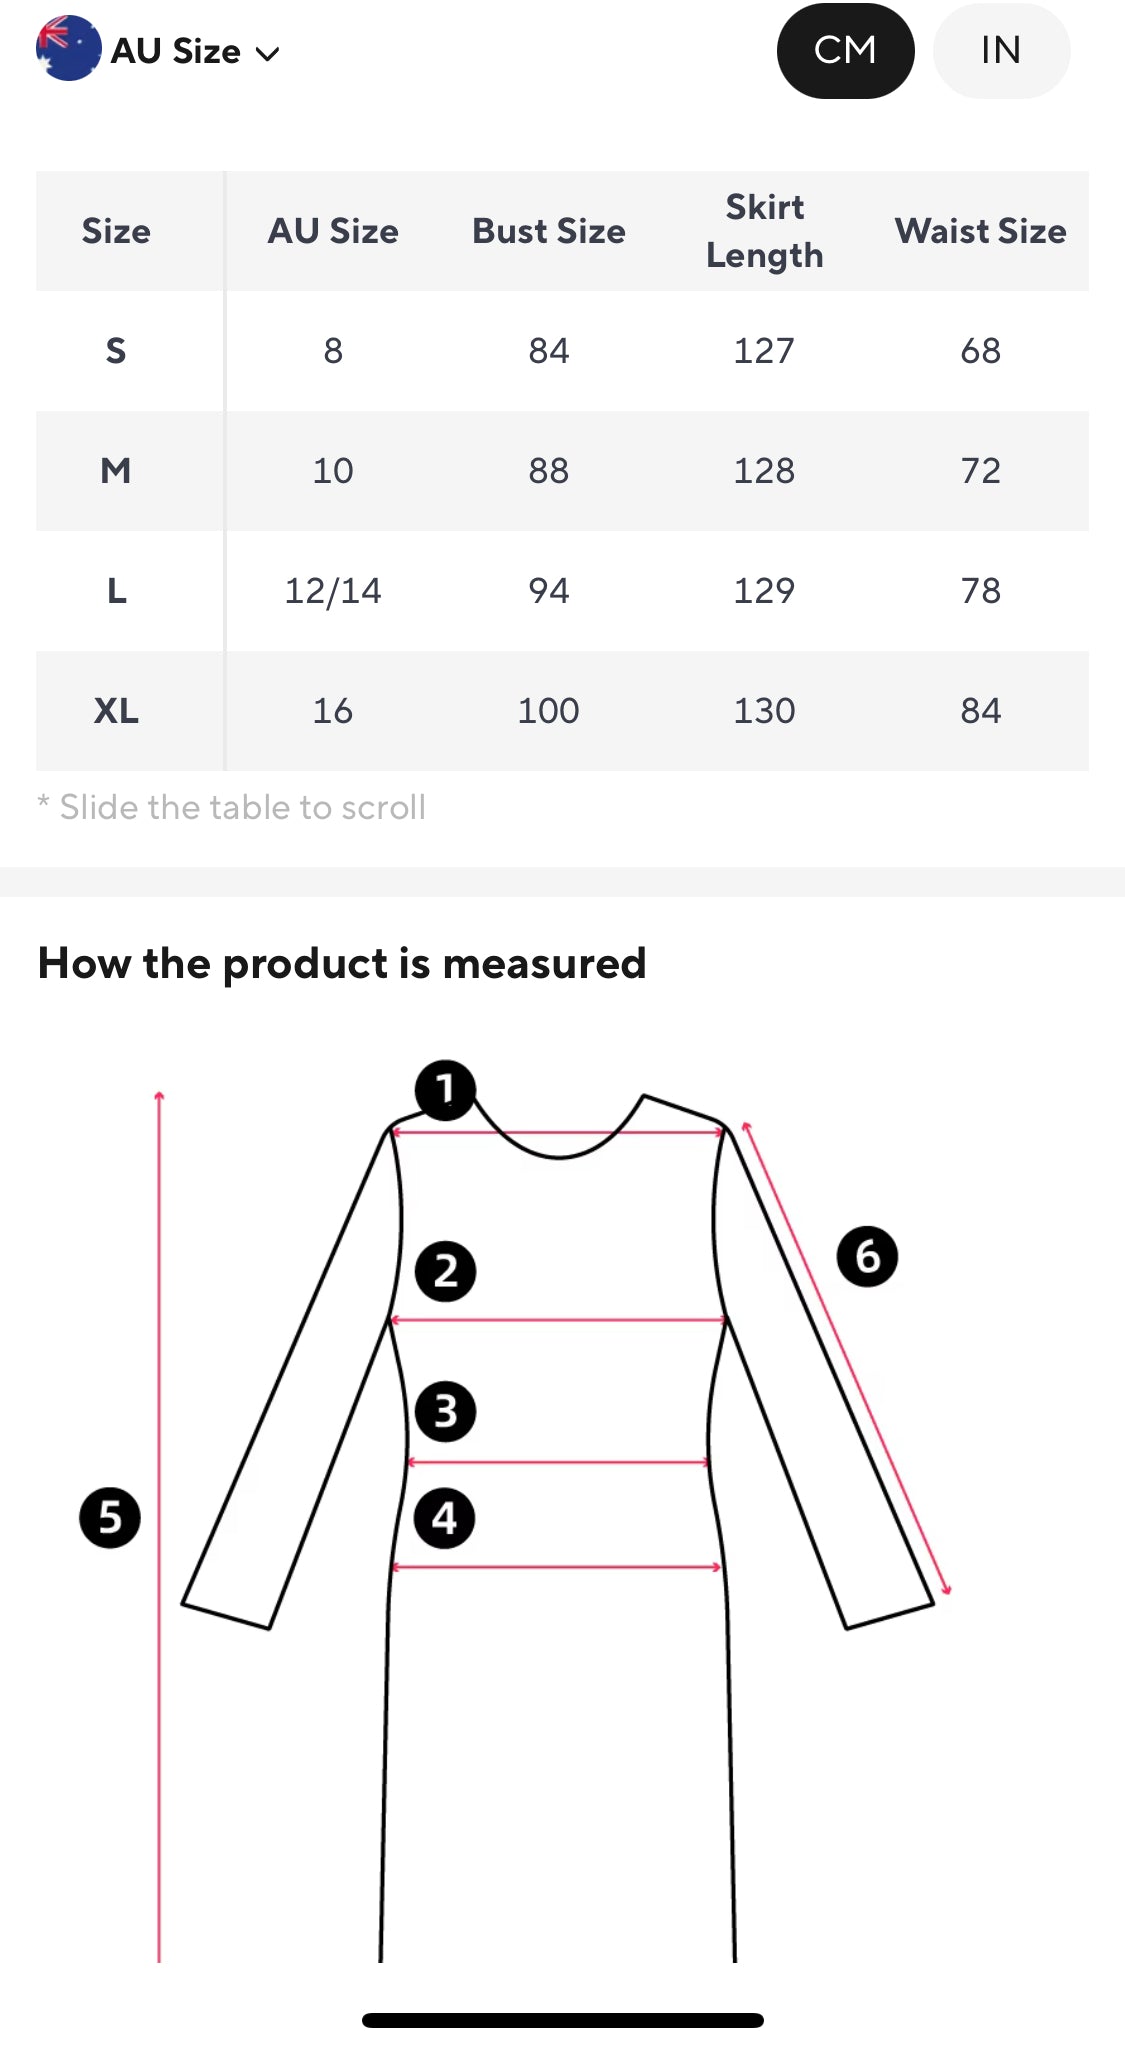
Task: Expand the chevron next to AU Size
Action: (x=267, y=54)
